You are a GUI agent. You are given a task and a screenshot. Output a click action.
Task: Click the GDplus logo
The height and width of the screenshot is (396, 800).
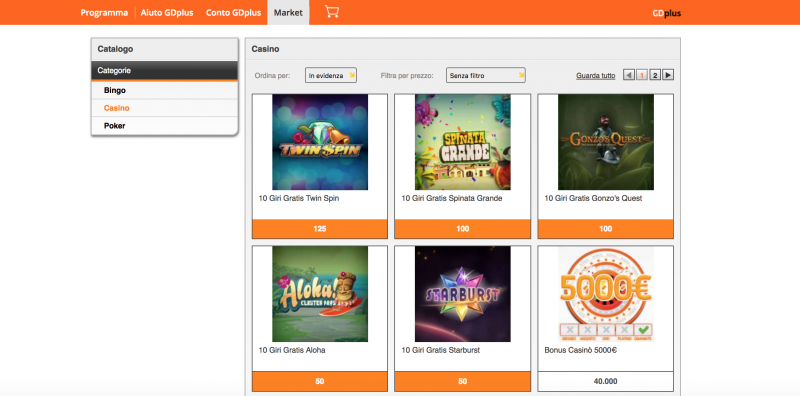[x=666, y=14]
